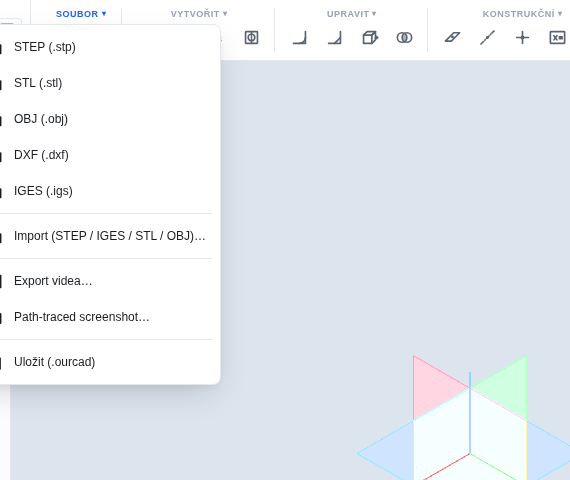Choose the Boolean overlapping circles icon

[404, 37]
